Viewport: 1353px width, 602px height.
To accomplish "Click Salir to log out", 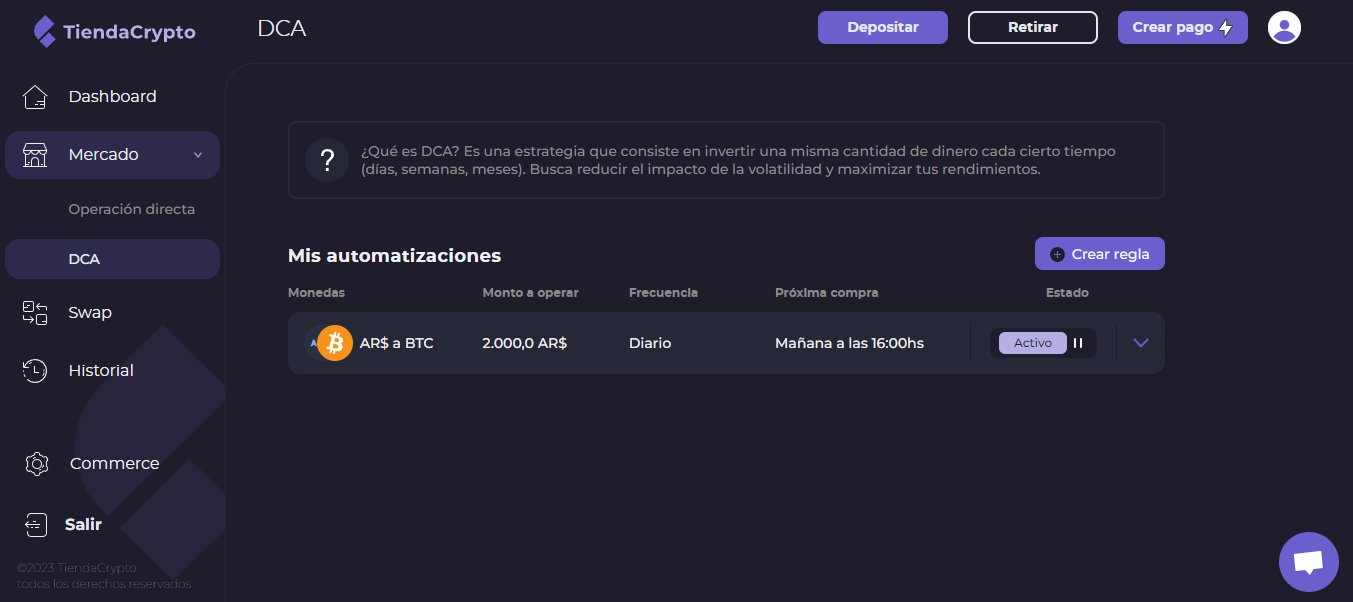I will pos(83,524).
